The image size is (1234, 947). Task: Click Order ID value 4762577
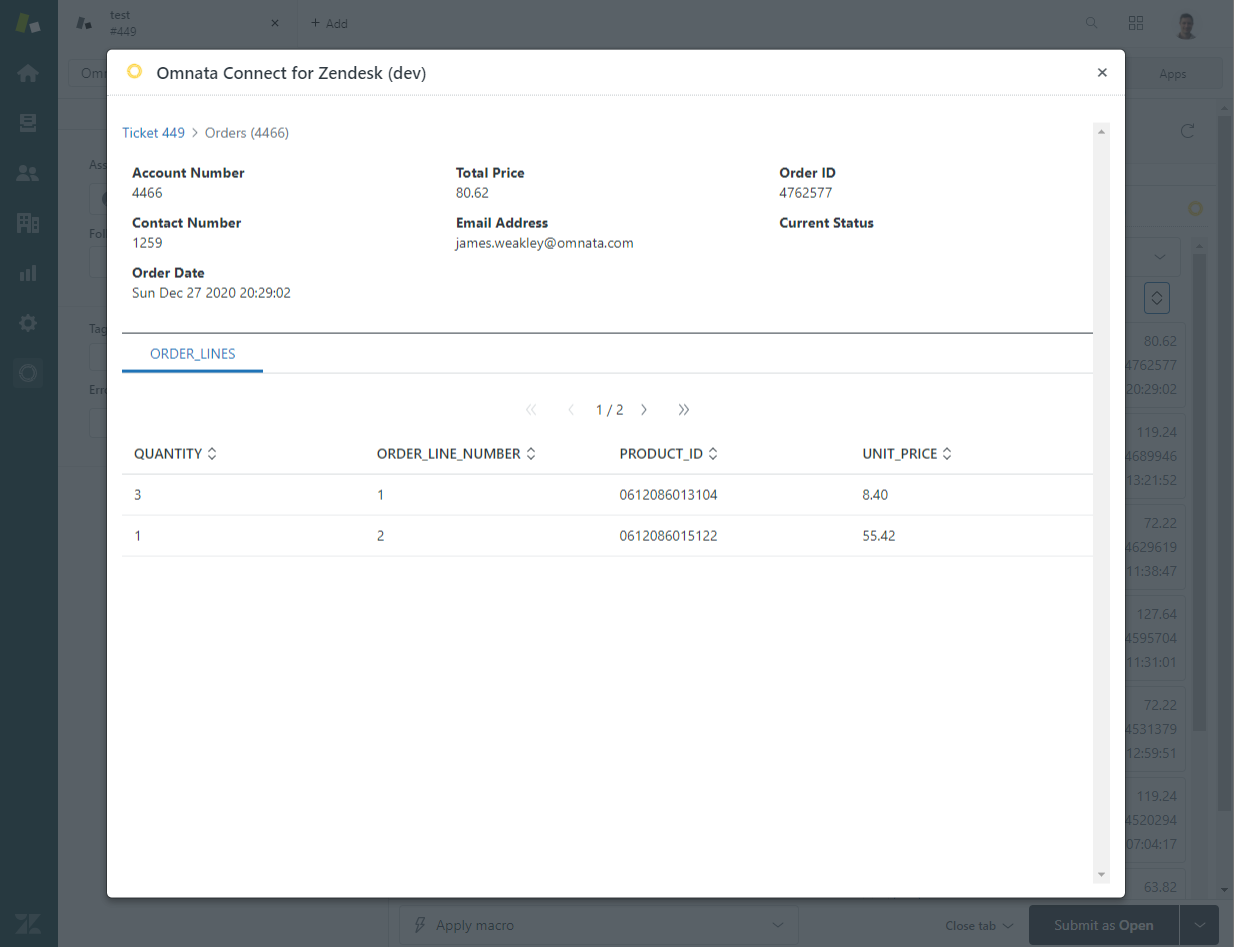(806, 193)
